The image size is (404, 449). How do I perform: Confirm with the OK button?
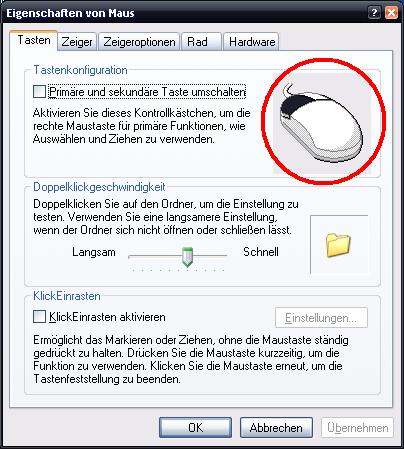tap(195, 428)
